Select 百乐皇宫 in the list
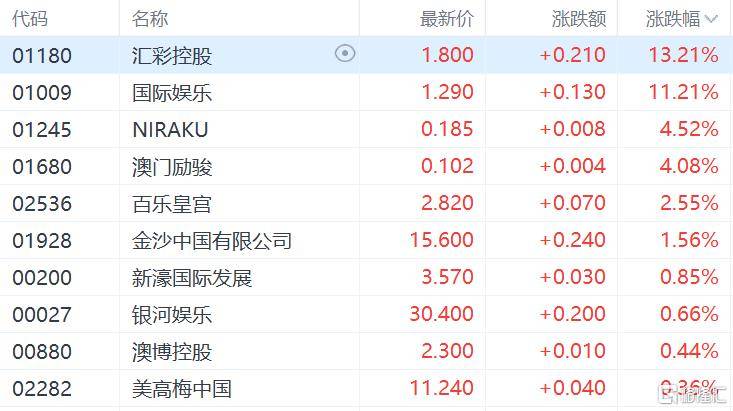The width and height of the screenshot is (733, 411). click(x=366, y=203)
